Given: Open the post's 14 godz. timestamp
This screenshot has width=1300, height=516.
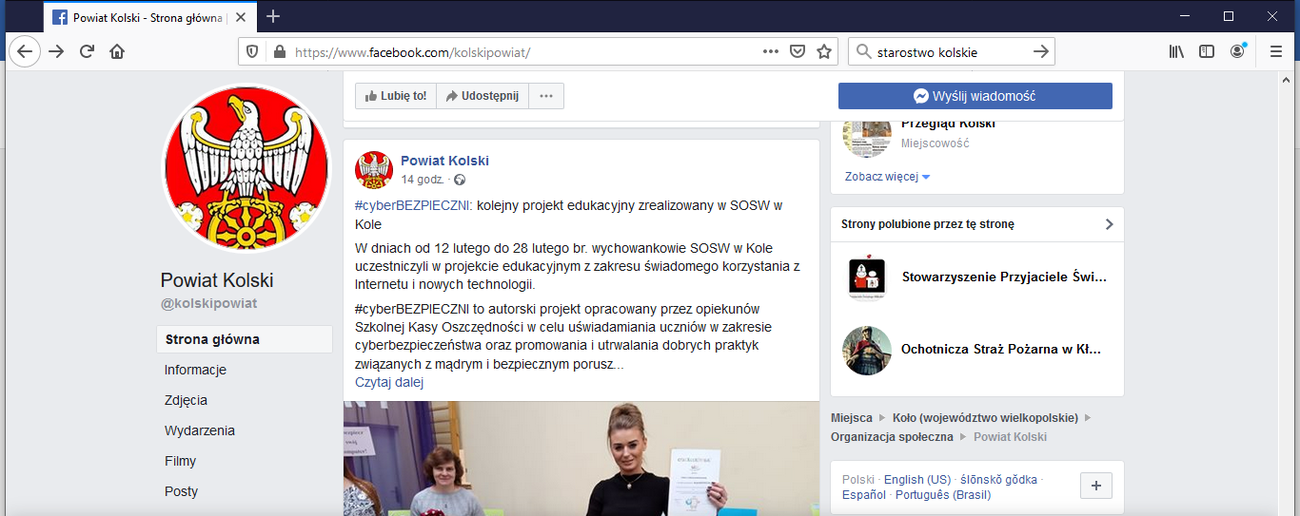Looking at the screenshot, I should [423, 180].
